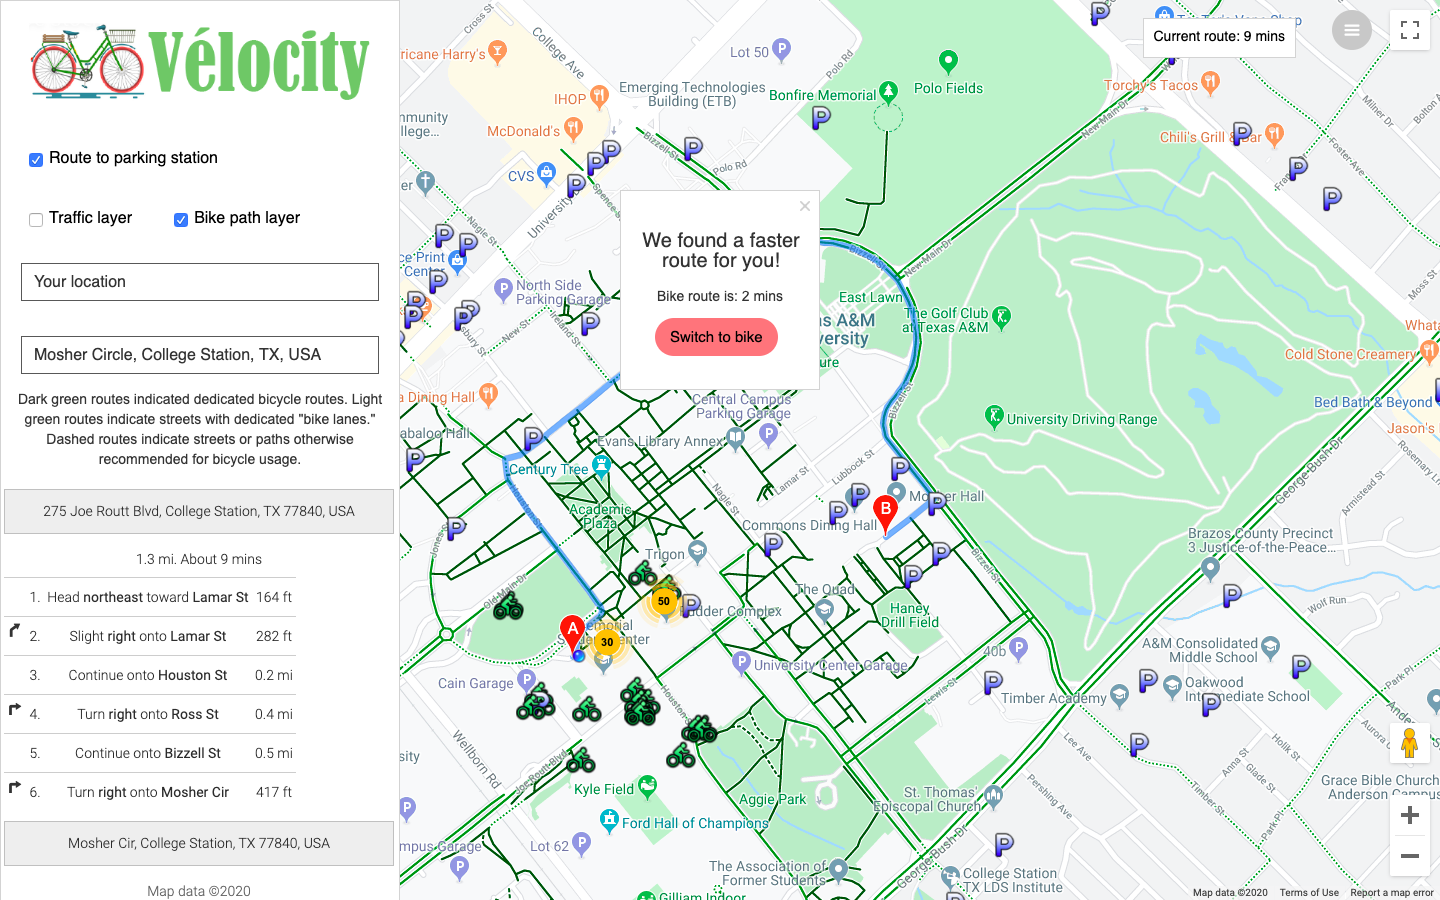Click the Your location input field
Screen dimensions: 1440x900
tap(200, 282)
